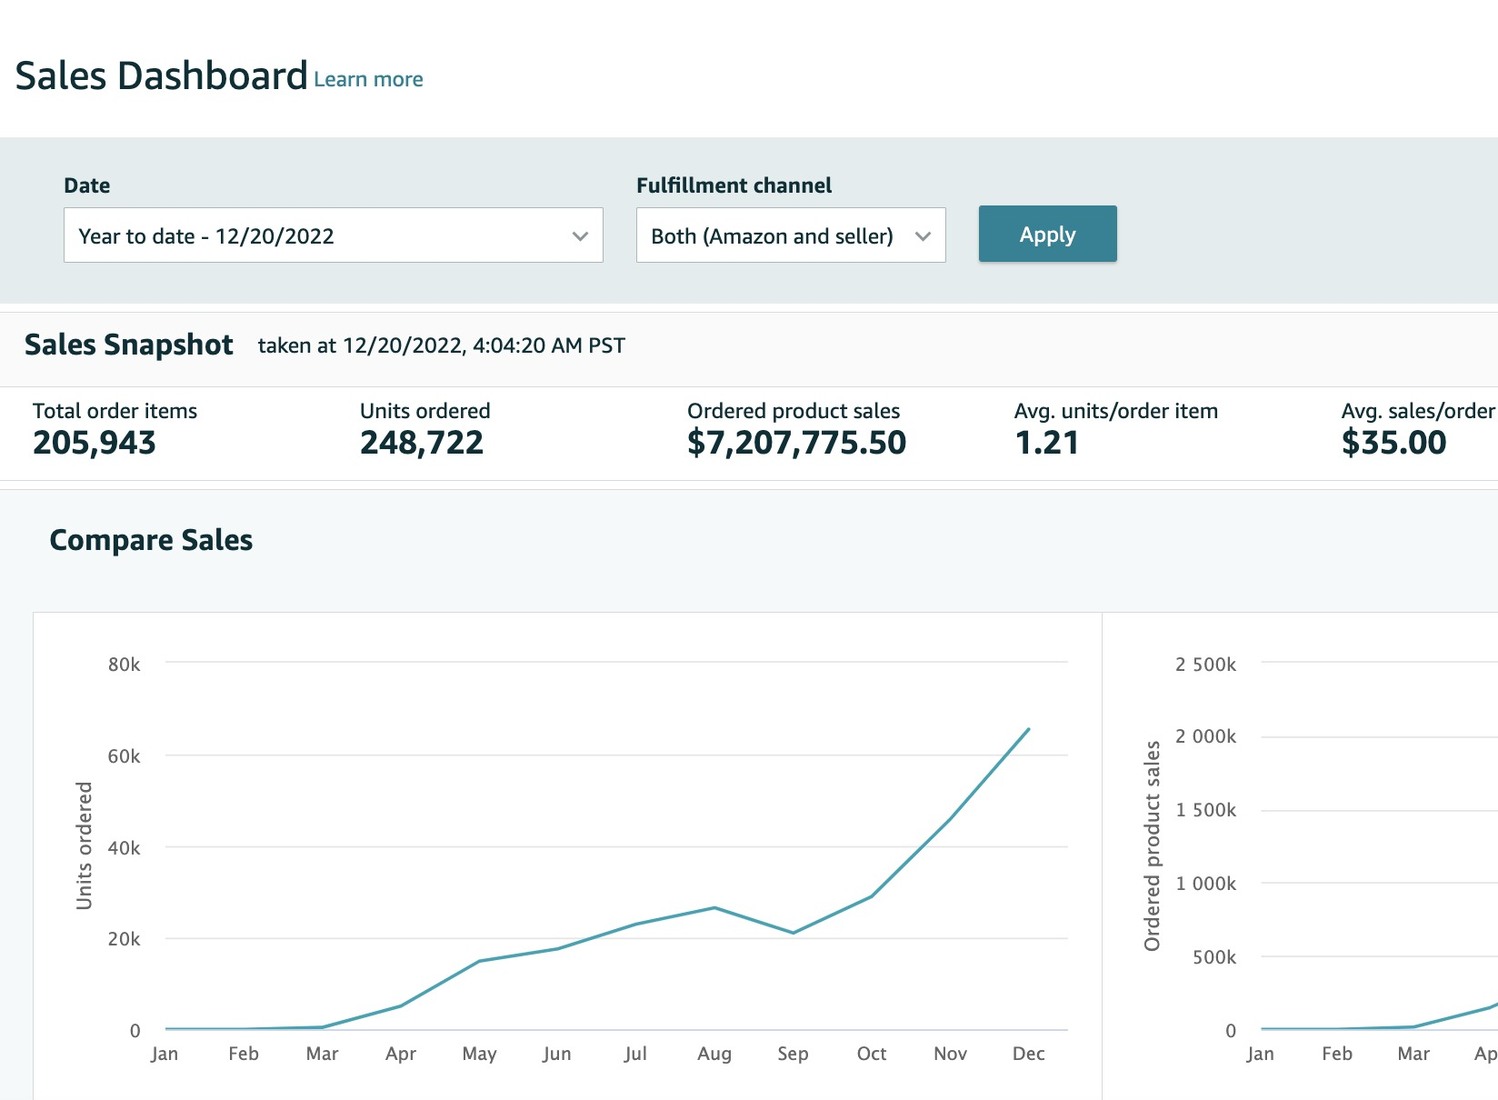The width and height of the screenshot is (1498, 1100).
Task: Click the Fulfillment channel chevron arrow
Action: (923, 236)
